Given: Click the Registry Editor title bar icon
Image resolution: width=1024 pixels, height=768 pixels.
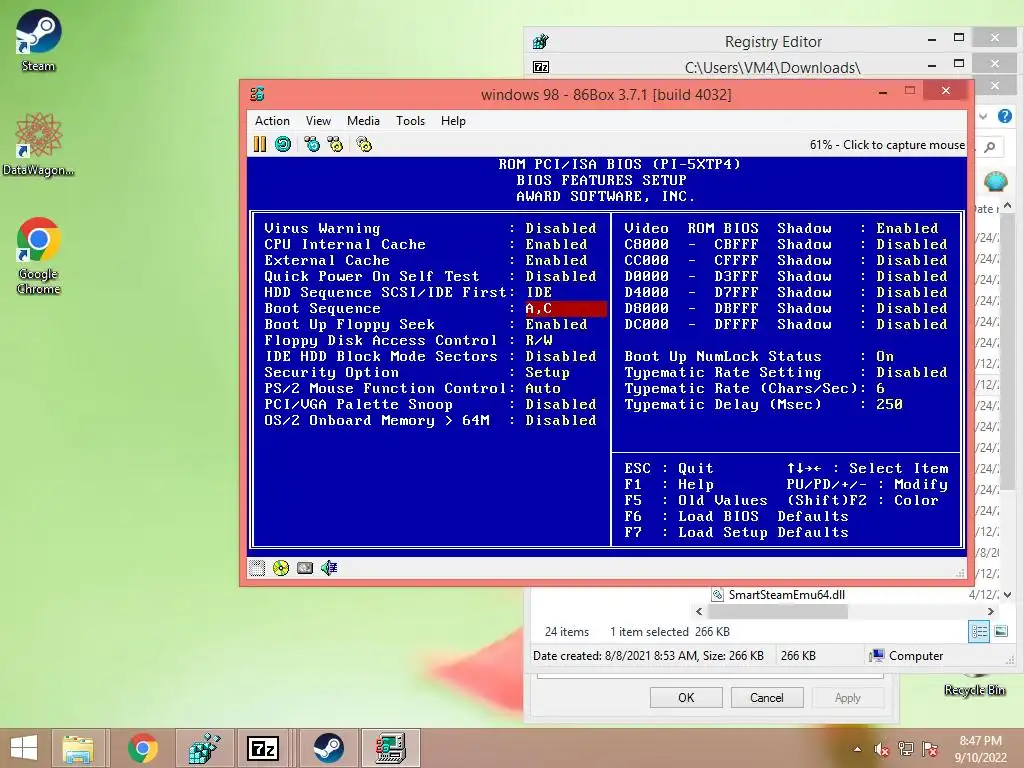Looking at the screenshot, I should pos(541,42).
